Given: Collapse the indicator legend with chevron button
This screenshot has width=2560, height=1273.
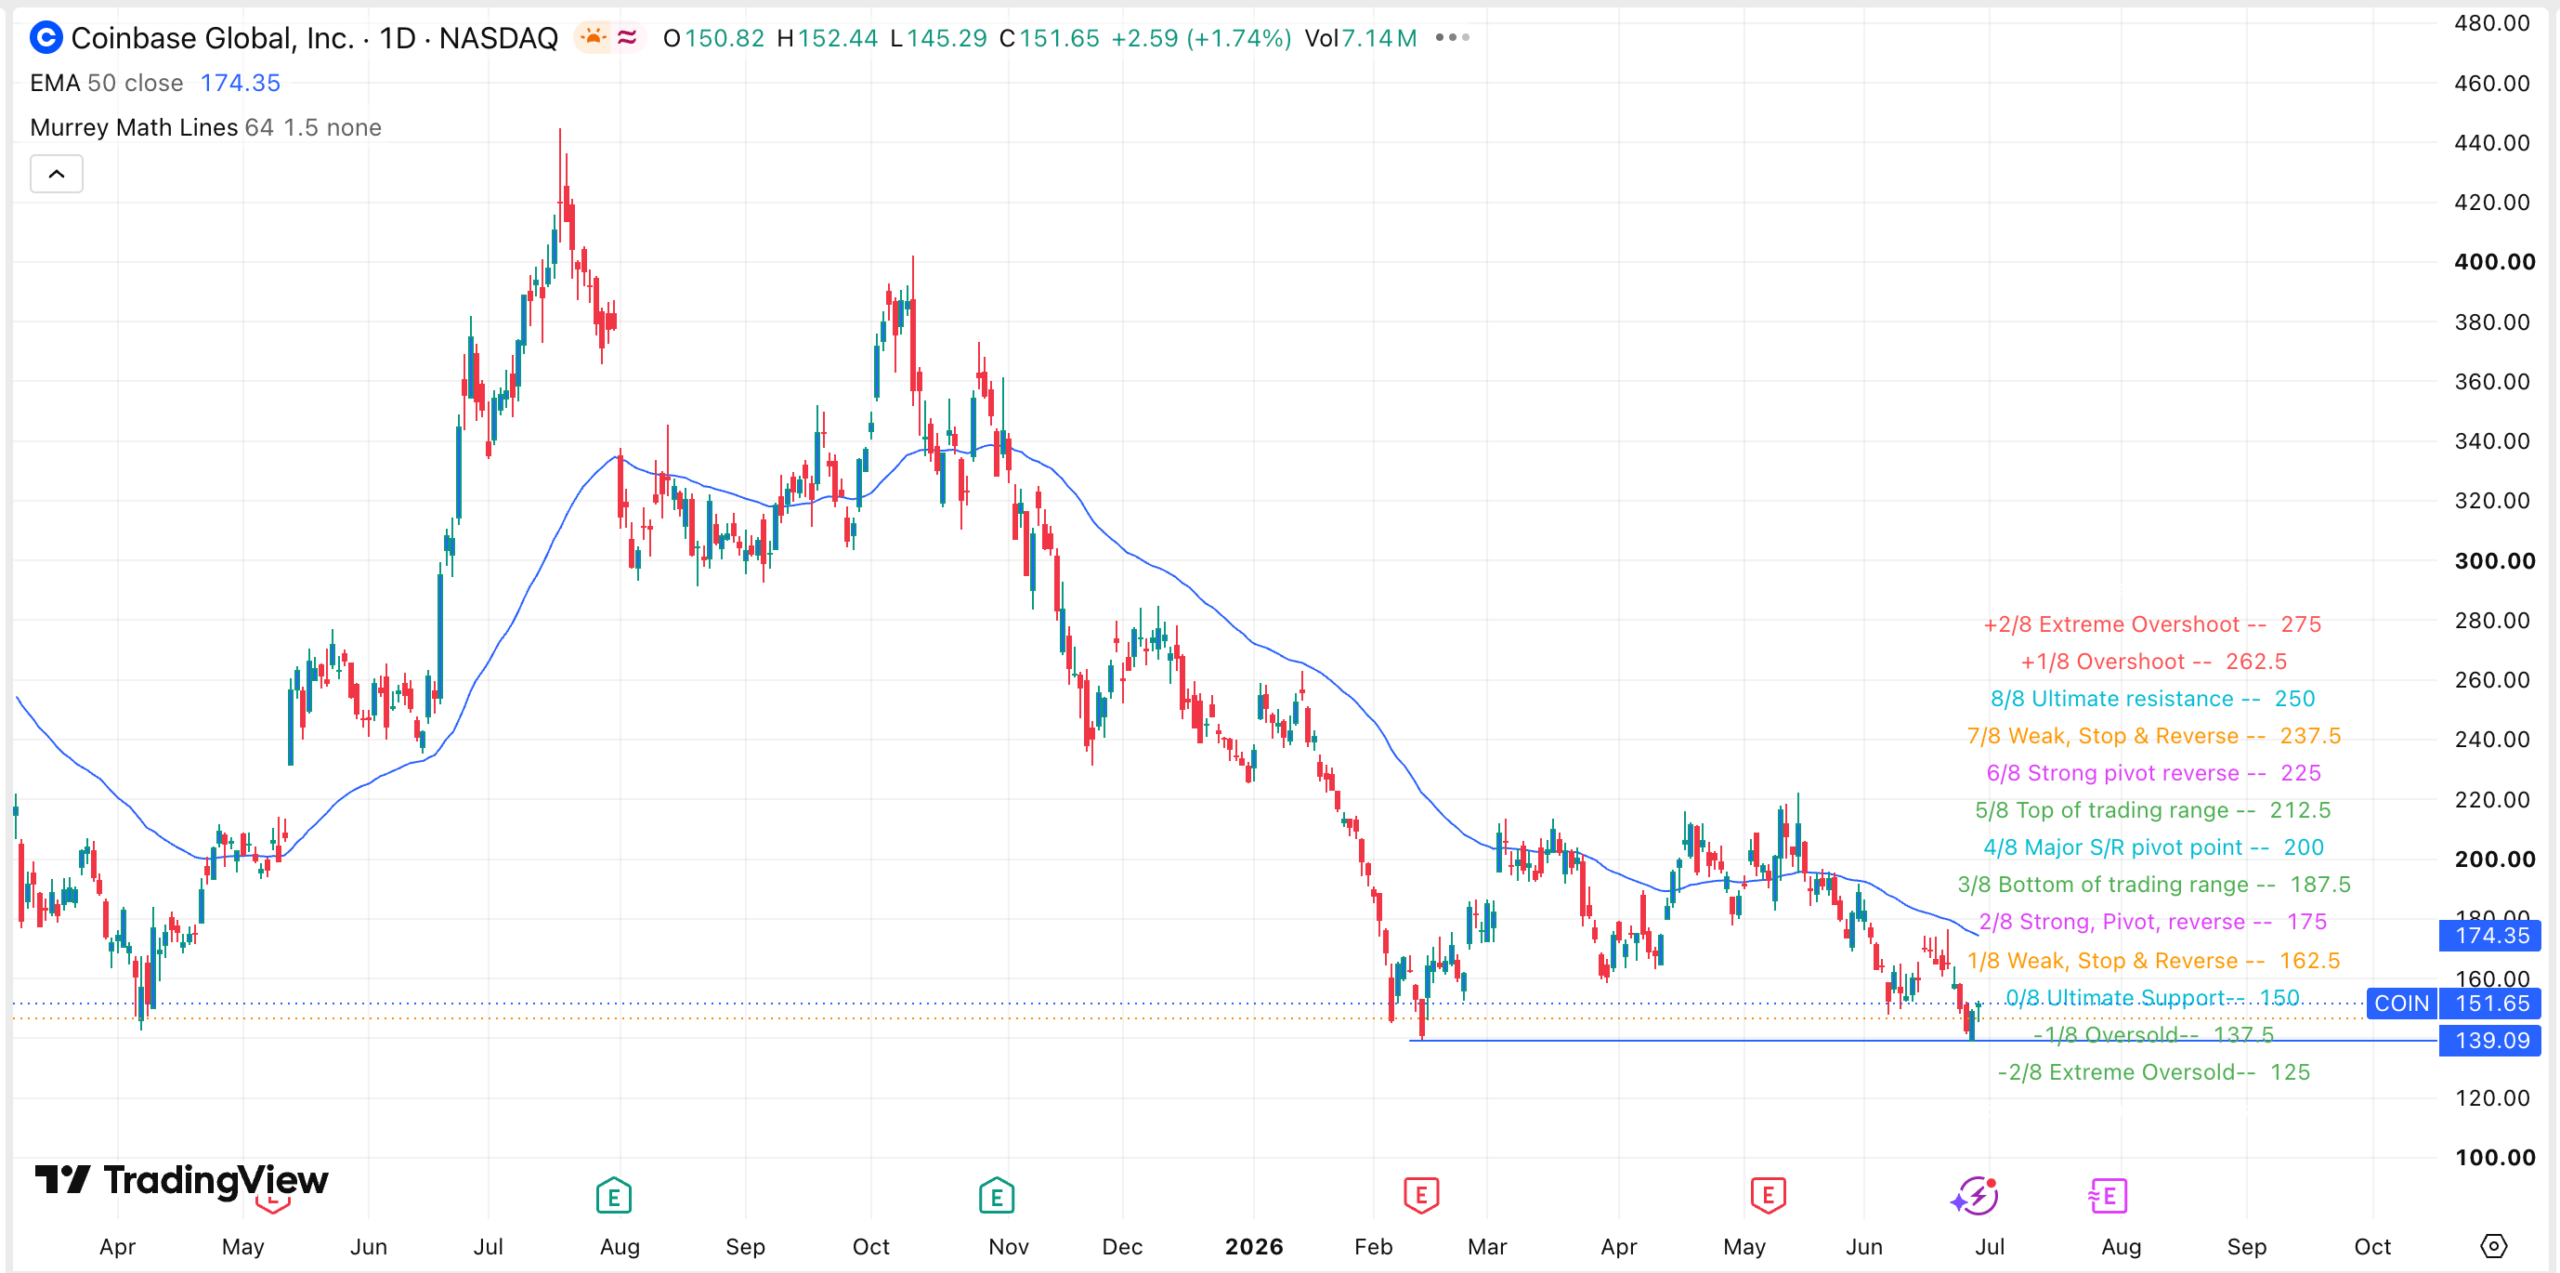Looking at the screenshot, I should pos(57,174).
